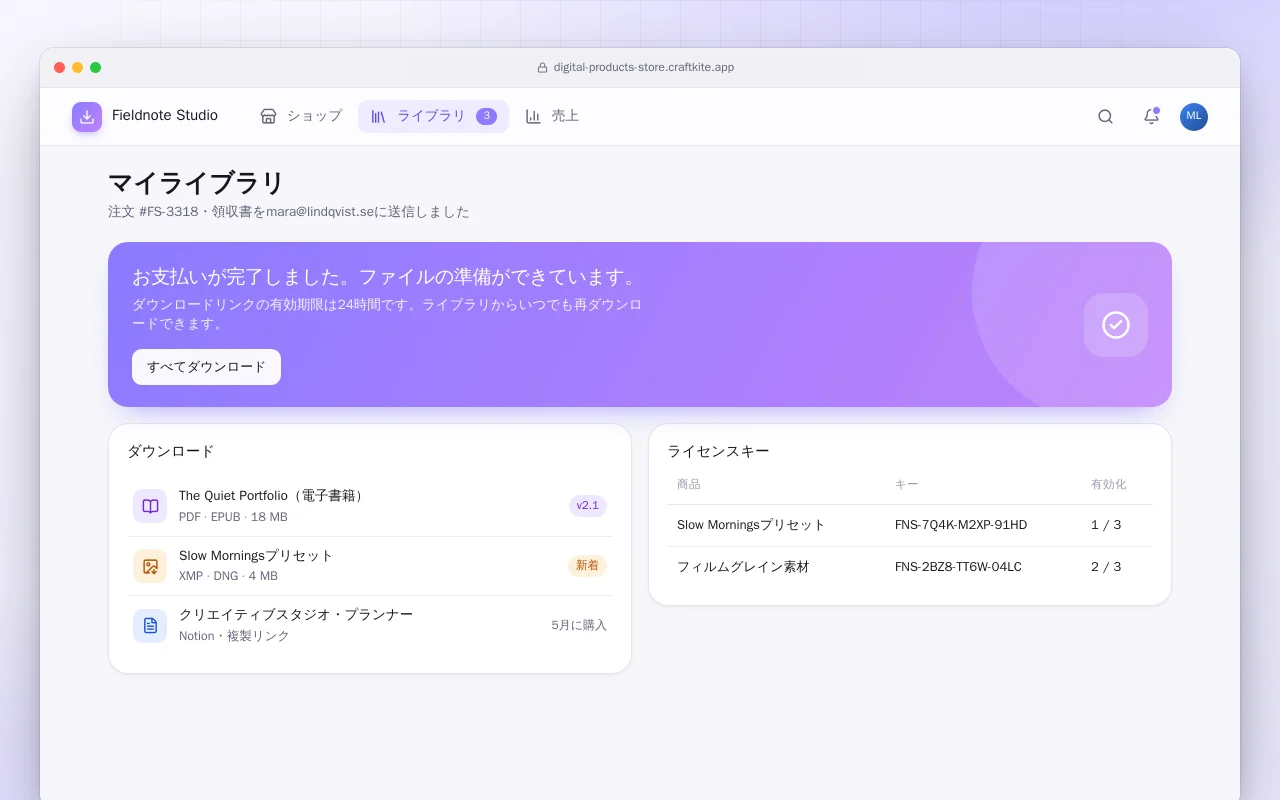Open the search magnifier icon

point(1105,117)
